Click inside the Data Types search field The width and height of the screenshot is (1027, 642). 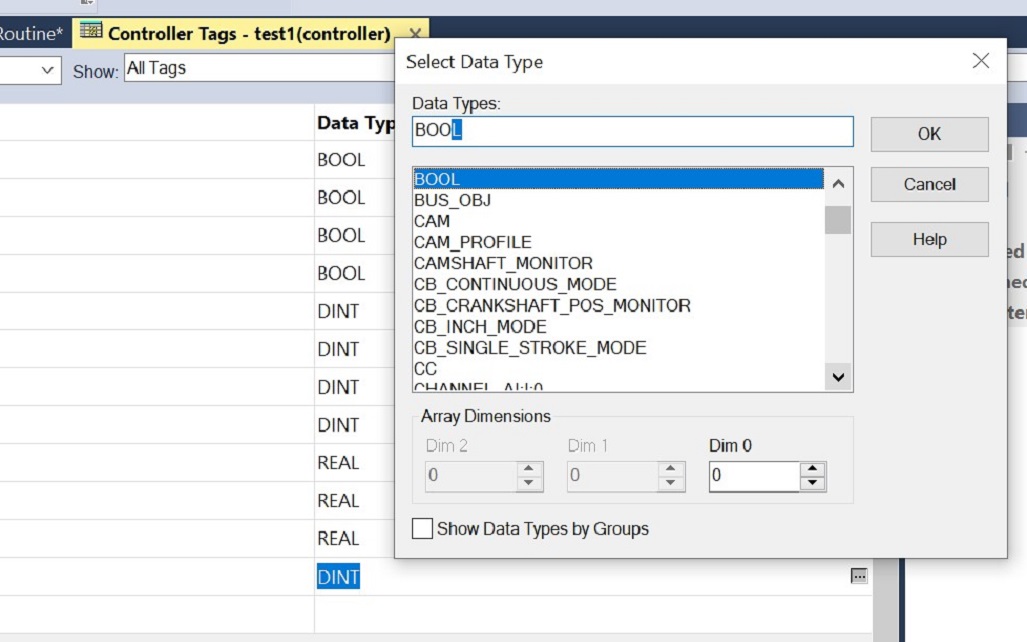[x=630, y=131]
